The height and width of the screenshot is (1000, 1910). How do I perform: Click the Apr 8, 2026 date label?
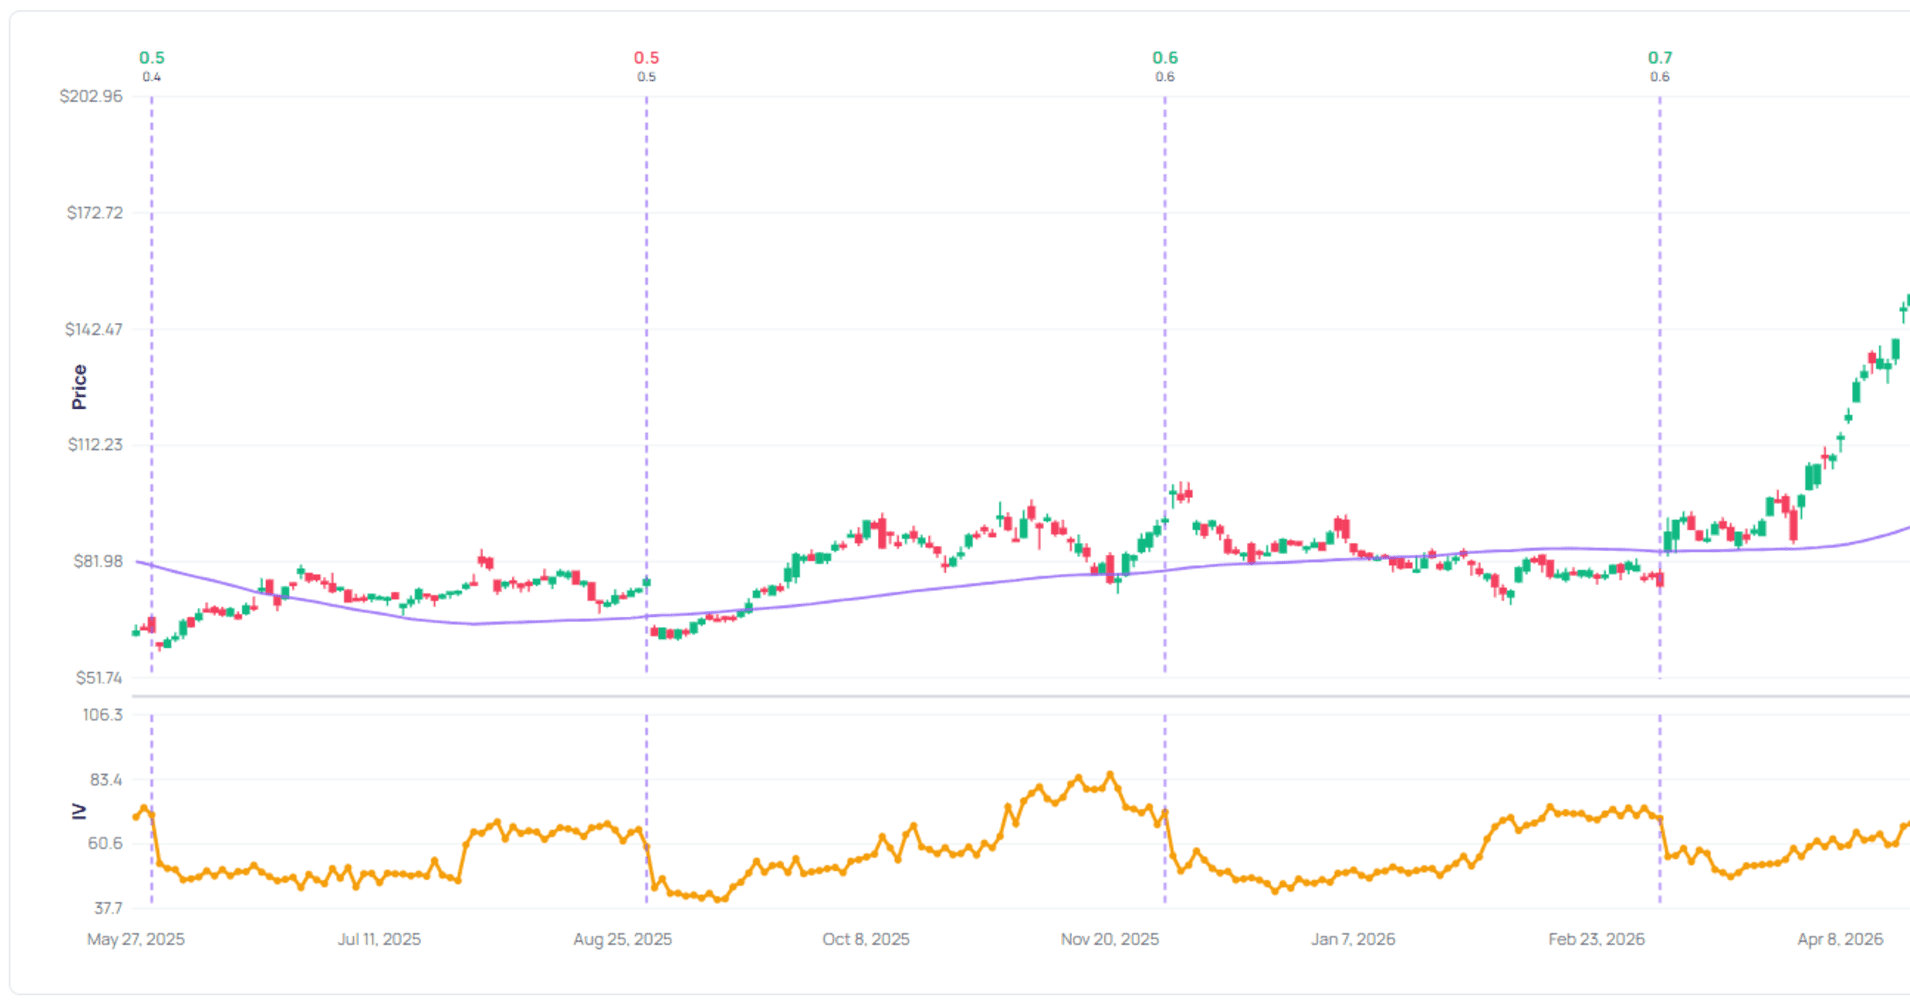pyautogui.click(x=1840, y=939)
